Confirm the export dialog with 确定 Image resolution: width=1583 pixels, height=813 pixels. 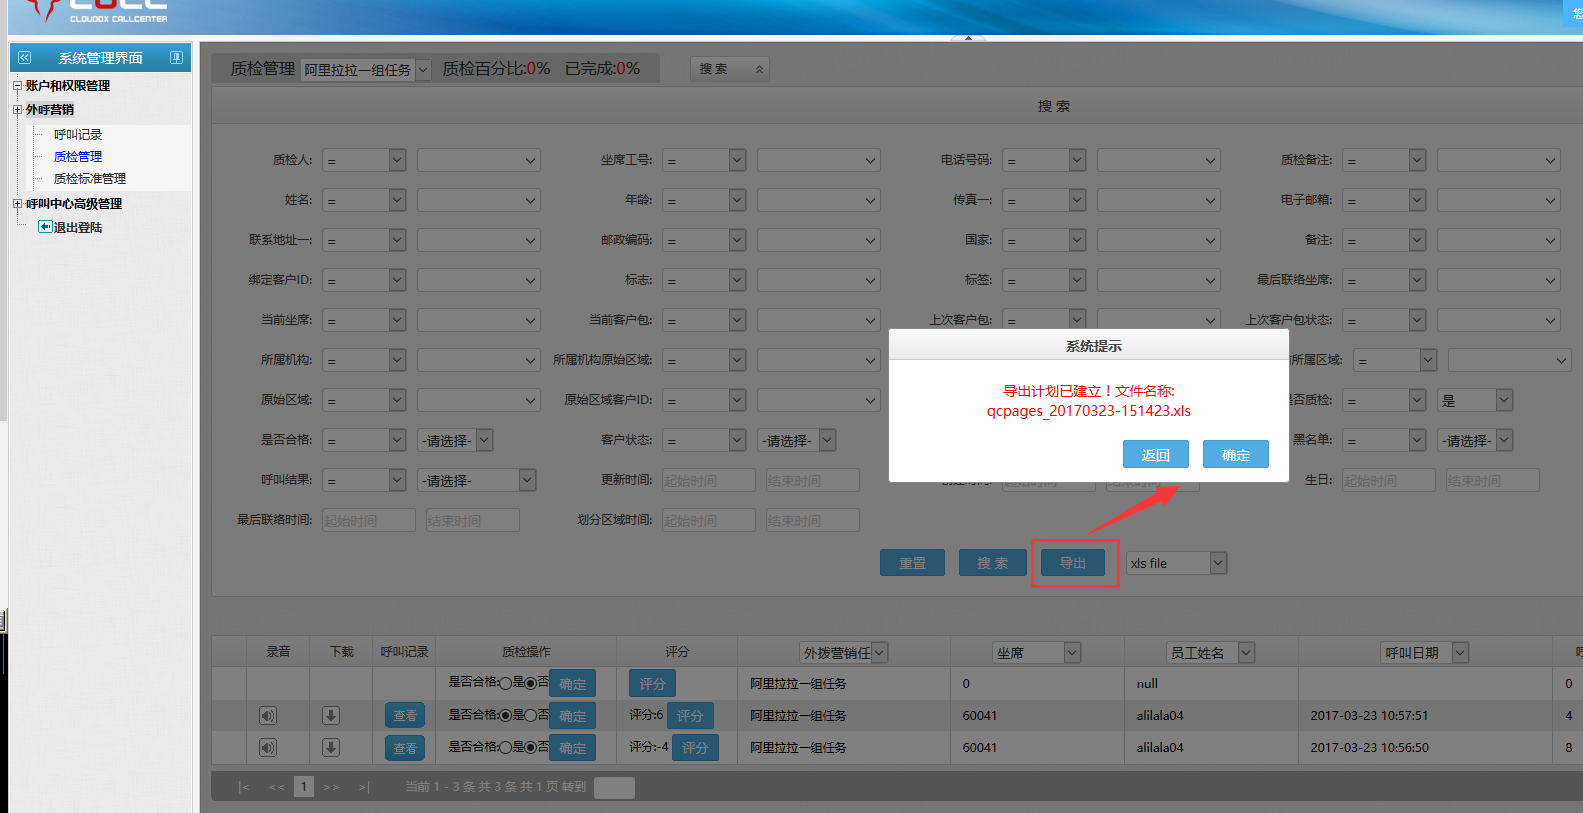coord(1235,455)
